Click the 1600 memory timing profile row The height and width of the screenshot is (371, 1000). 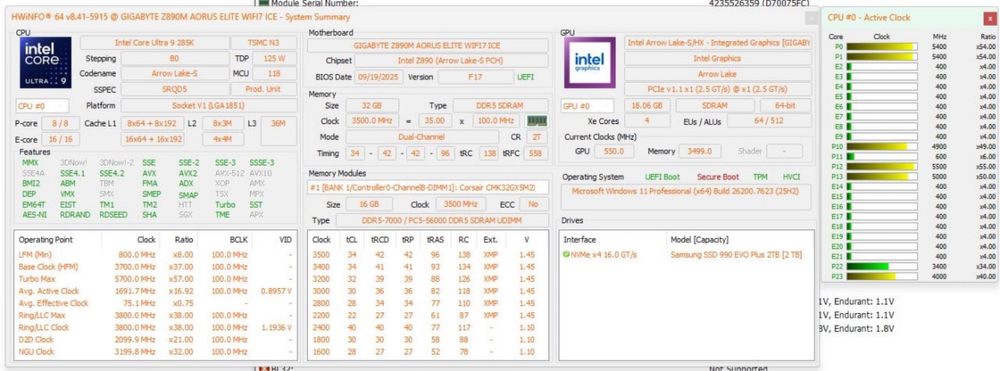click(x=428, y=351)
